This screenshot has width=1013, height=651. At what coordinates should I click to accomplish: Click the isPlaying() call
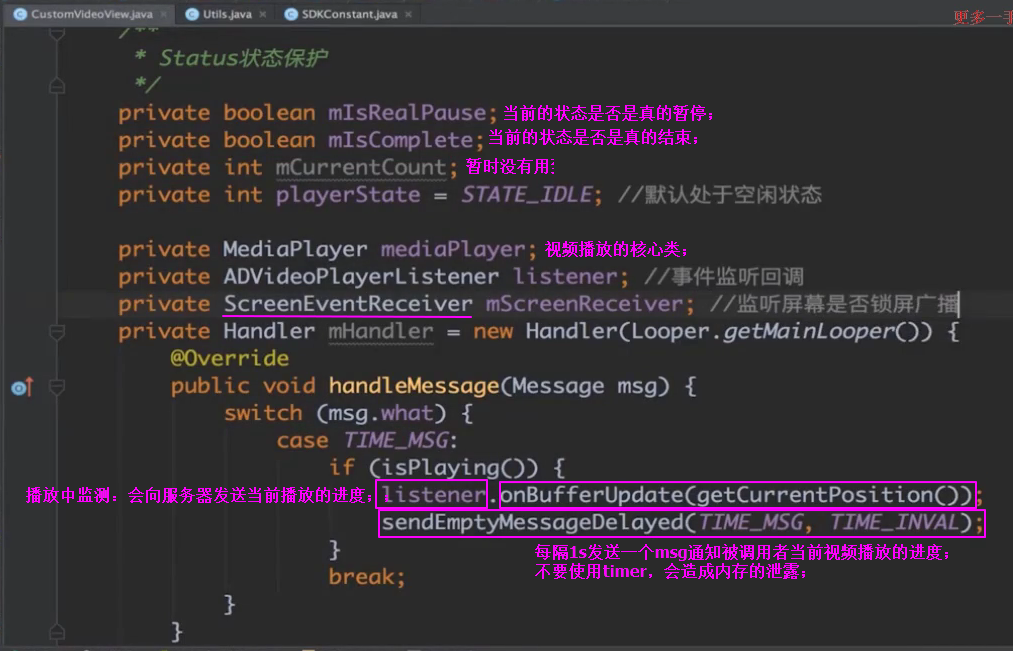point(459,468)
